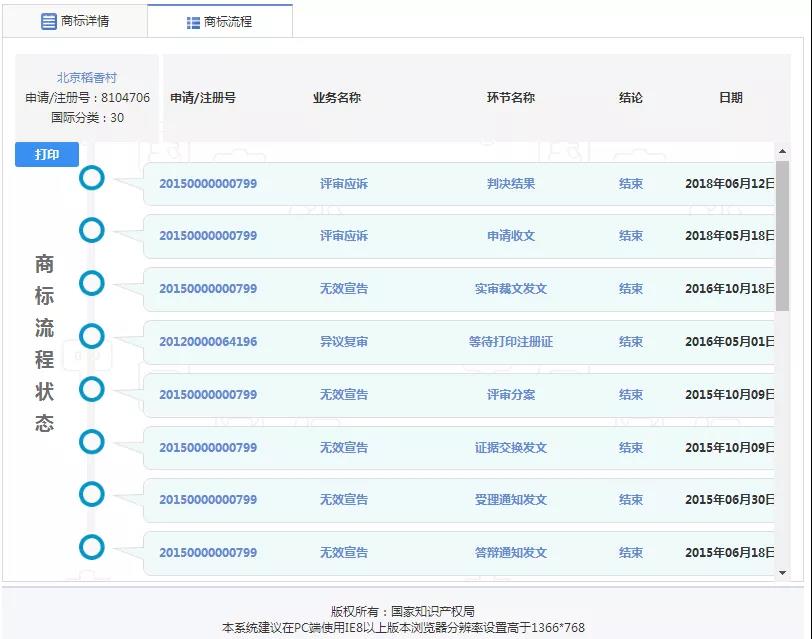Click timeline circle beside 评审分案 row

[x=92, y=389]
